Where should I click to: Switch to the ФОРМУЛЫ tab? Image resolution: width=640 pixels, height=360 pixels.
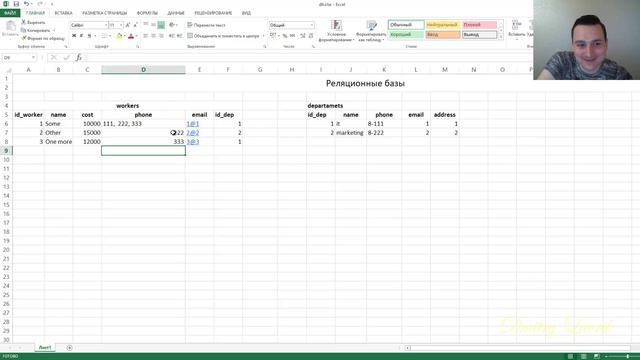(147, 13)
